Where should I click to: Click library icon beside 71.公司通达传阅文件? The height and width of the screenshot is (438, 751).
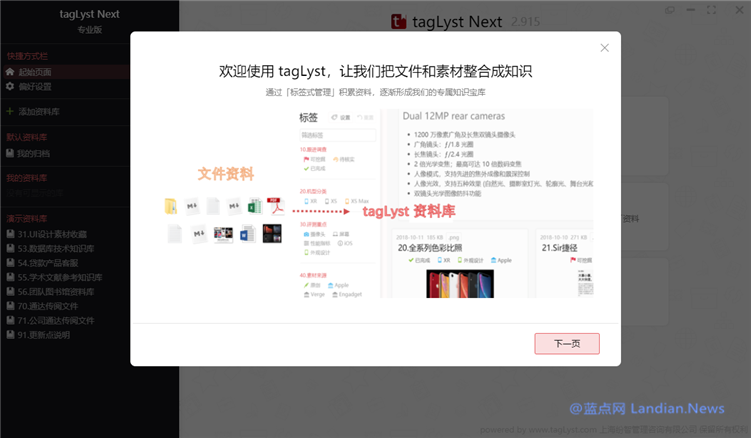(10, 320)
